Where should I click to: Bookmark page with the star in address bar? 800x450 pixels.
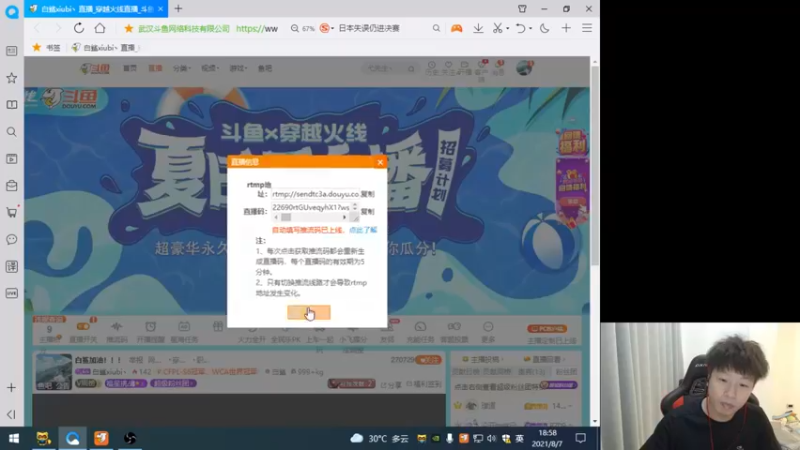pos(129,29)
